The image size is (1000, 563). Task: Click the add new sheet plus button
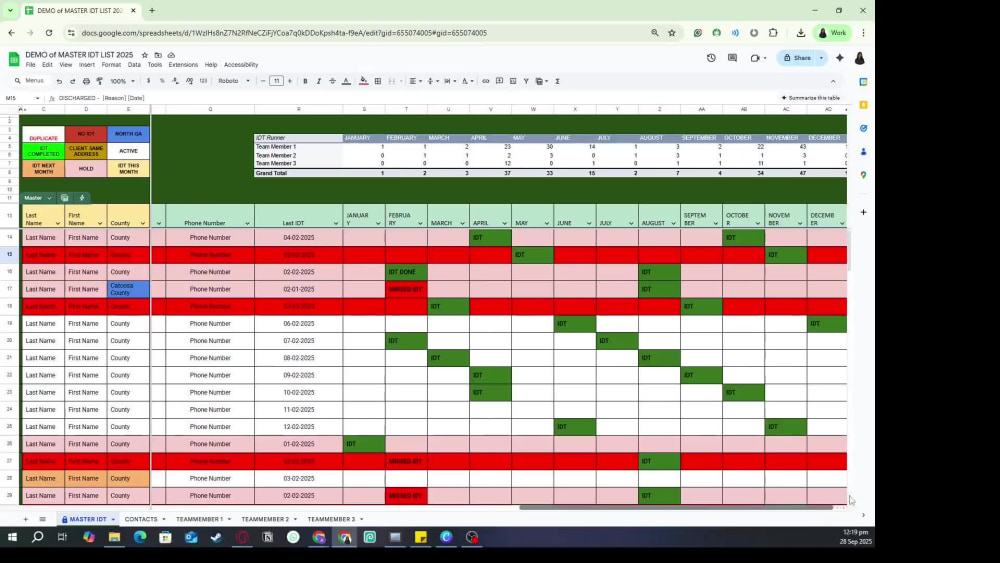point(26,520)
